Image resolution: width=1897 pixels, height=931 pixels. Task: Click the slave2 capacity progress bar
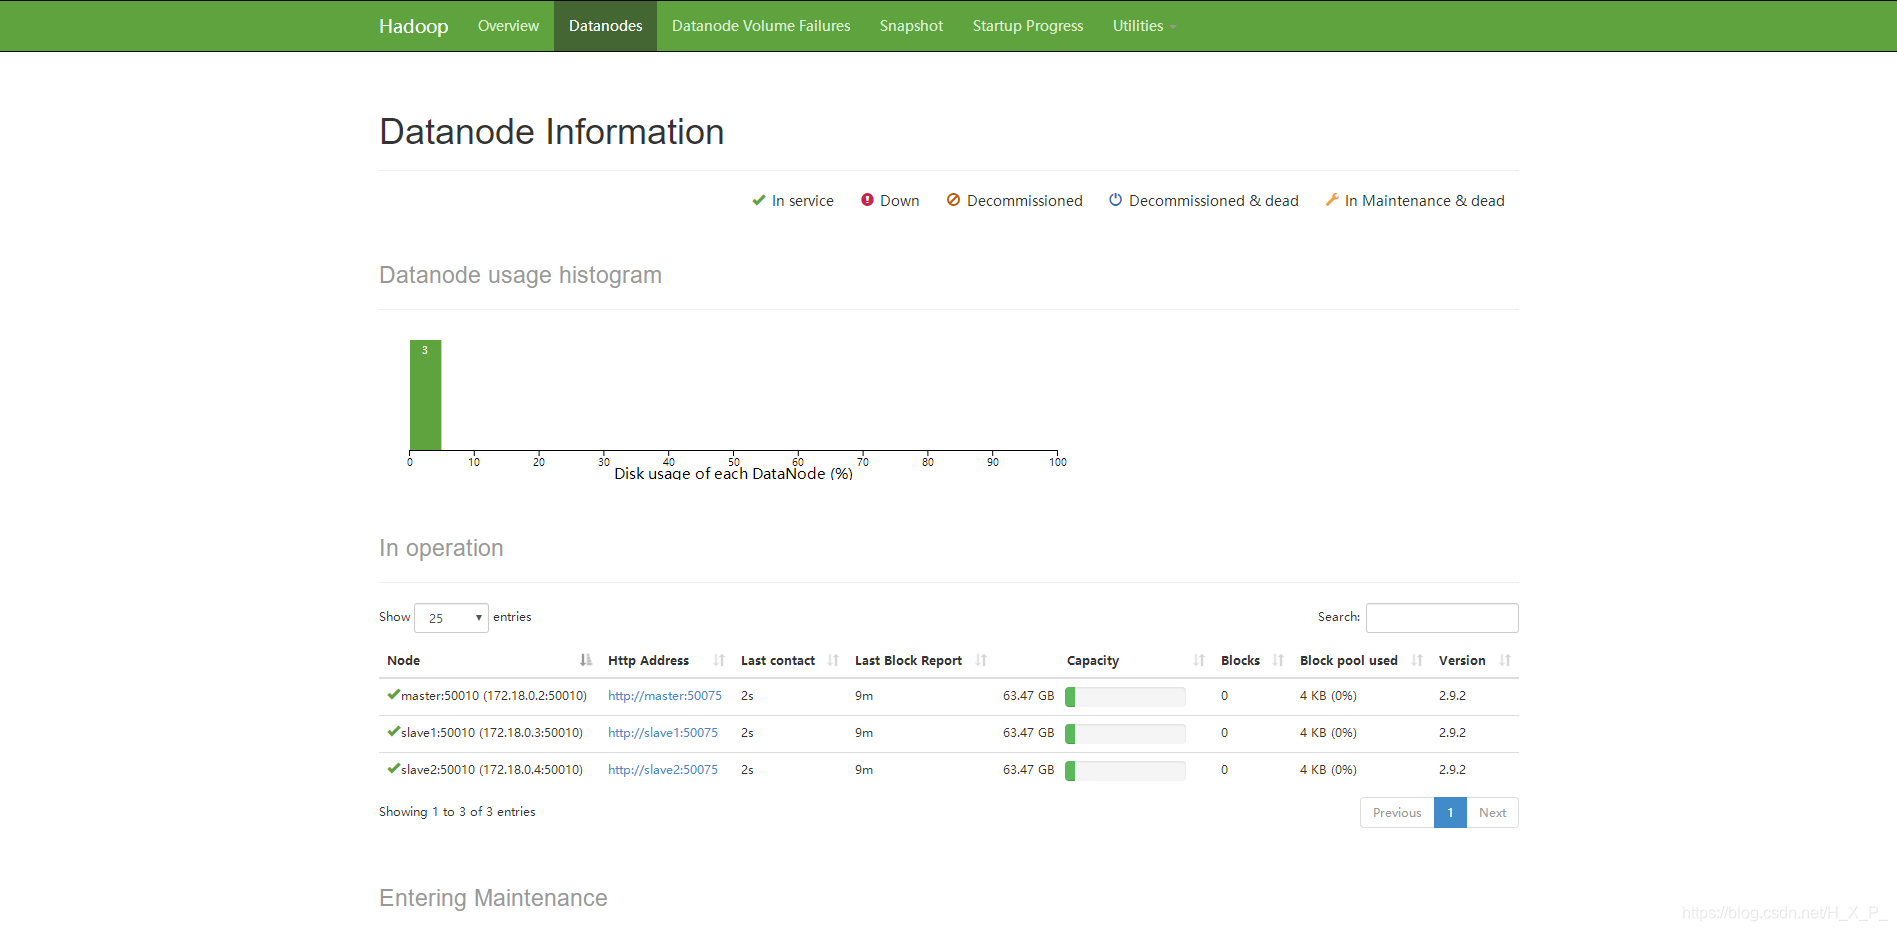pos(1125,771)
